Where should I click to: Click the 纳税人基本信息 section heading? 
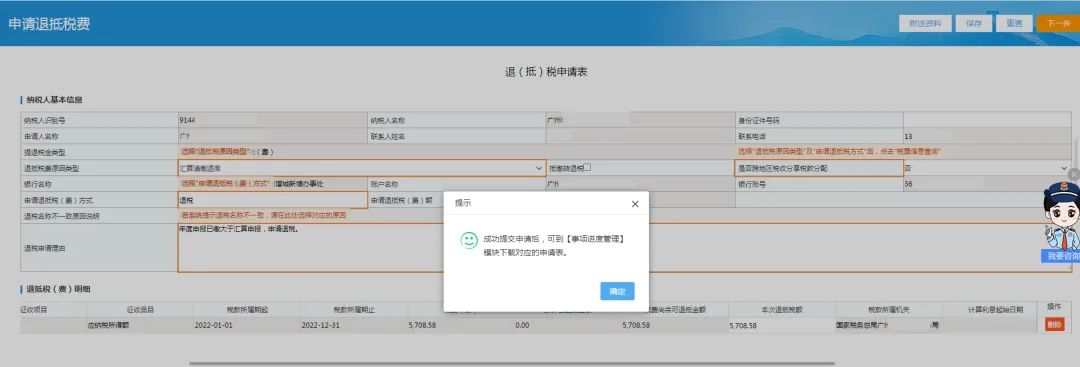(x=55, y=101)
